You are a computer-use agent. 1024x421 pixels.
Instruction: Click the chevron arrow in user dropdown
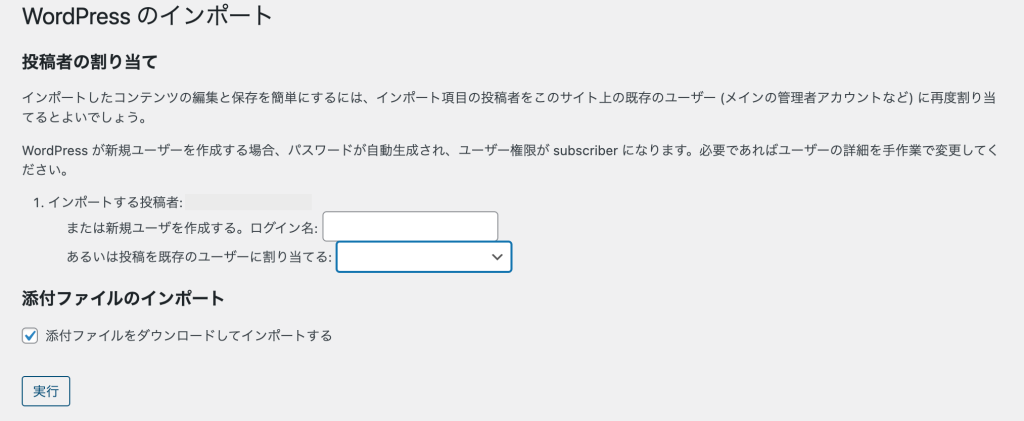497,257
